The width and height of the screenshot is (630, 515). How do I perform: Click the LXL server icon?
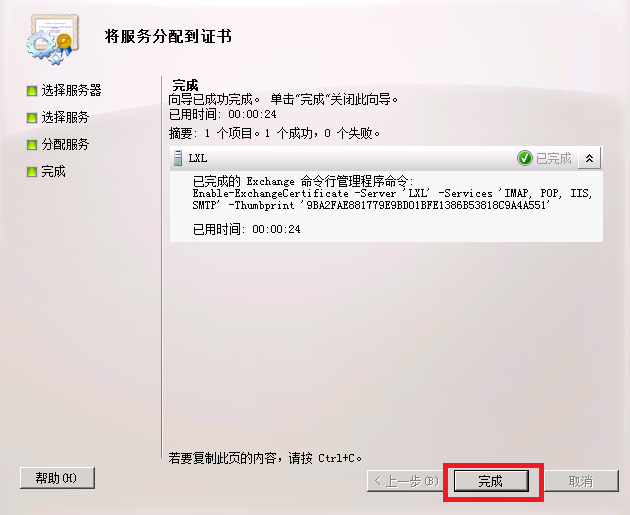click(178, 158)
